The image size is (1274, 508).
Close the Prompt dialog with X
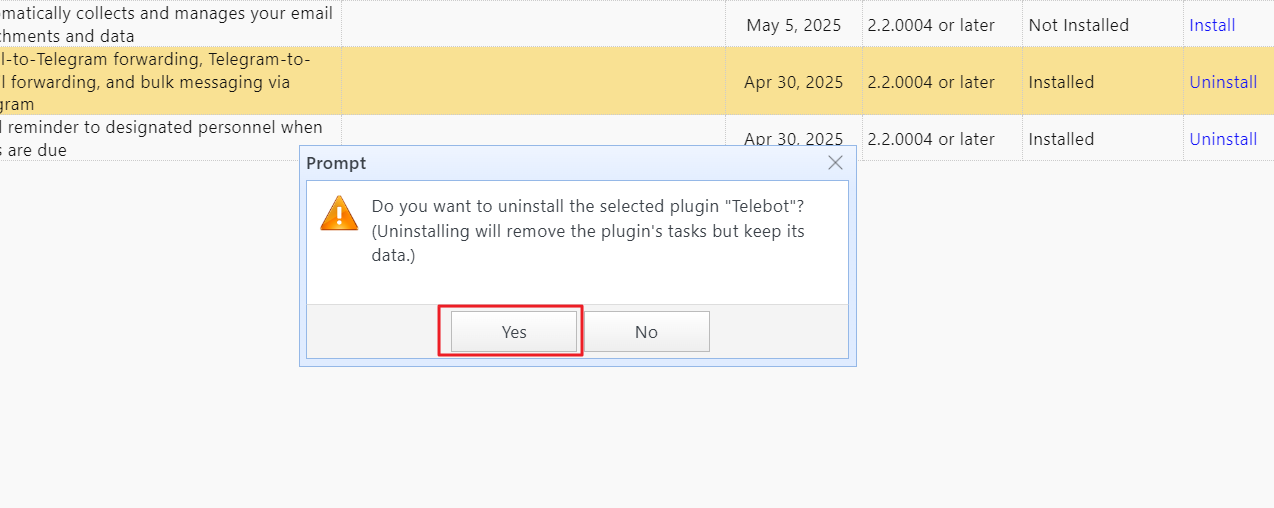tap(836, 163)
